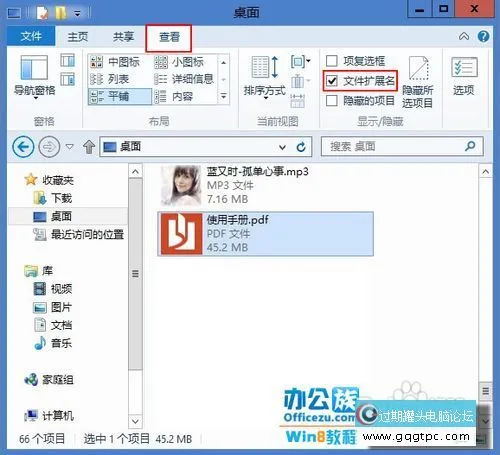Viewport: 500px width, 455px height.
Task: Click the PDF file red icon
Action: 182,234
